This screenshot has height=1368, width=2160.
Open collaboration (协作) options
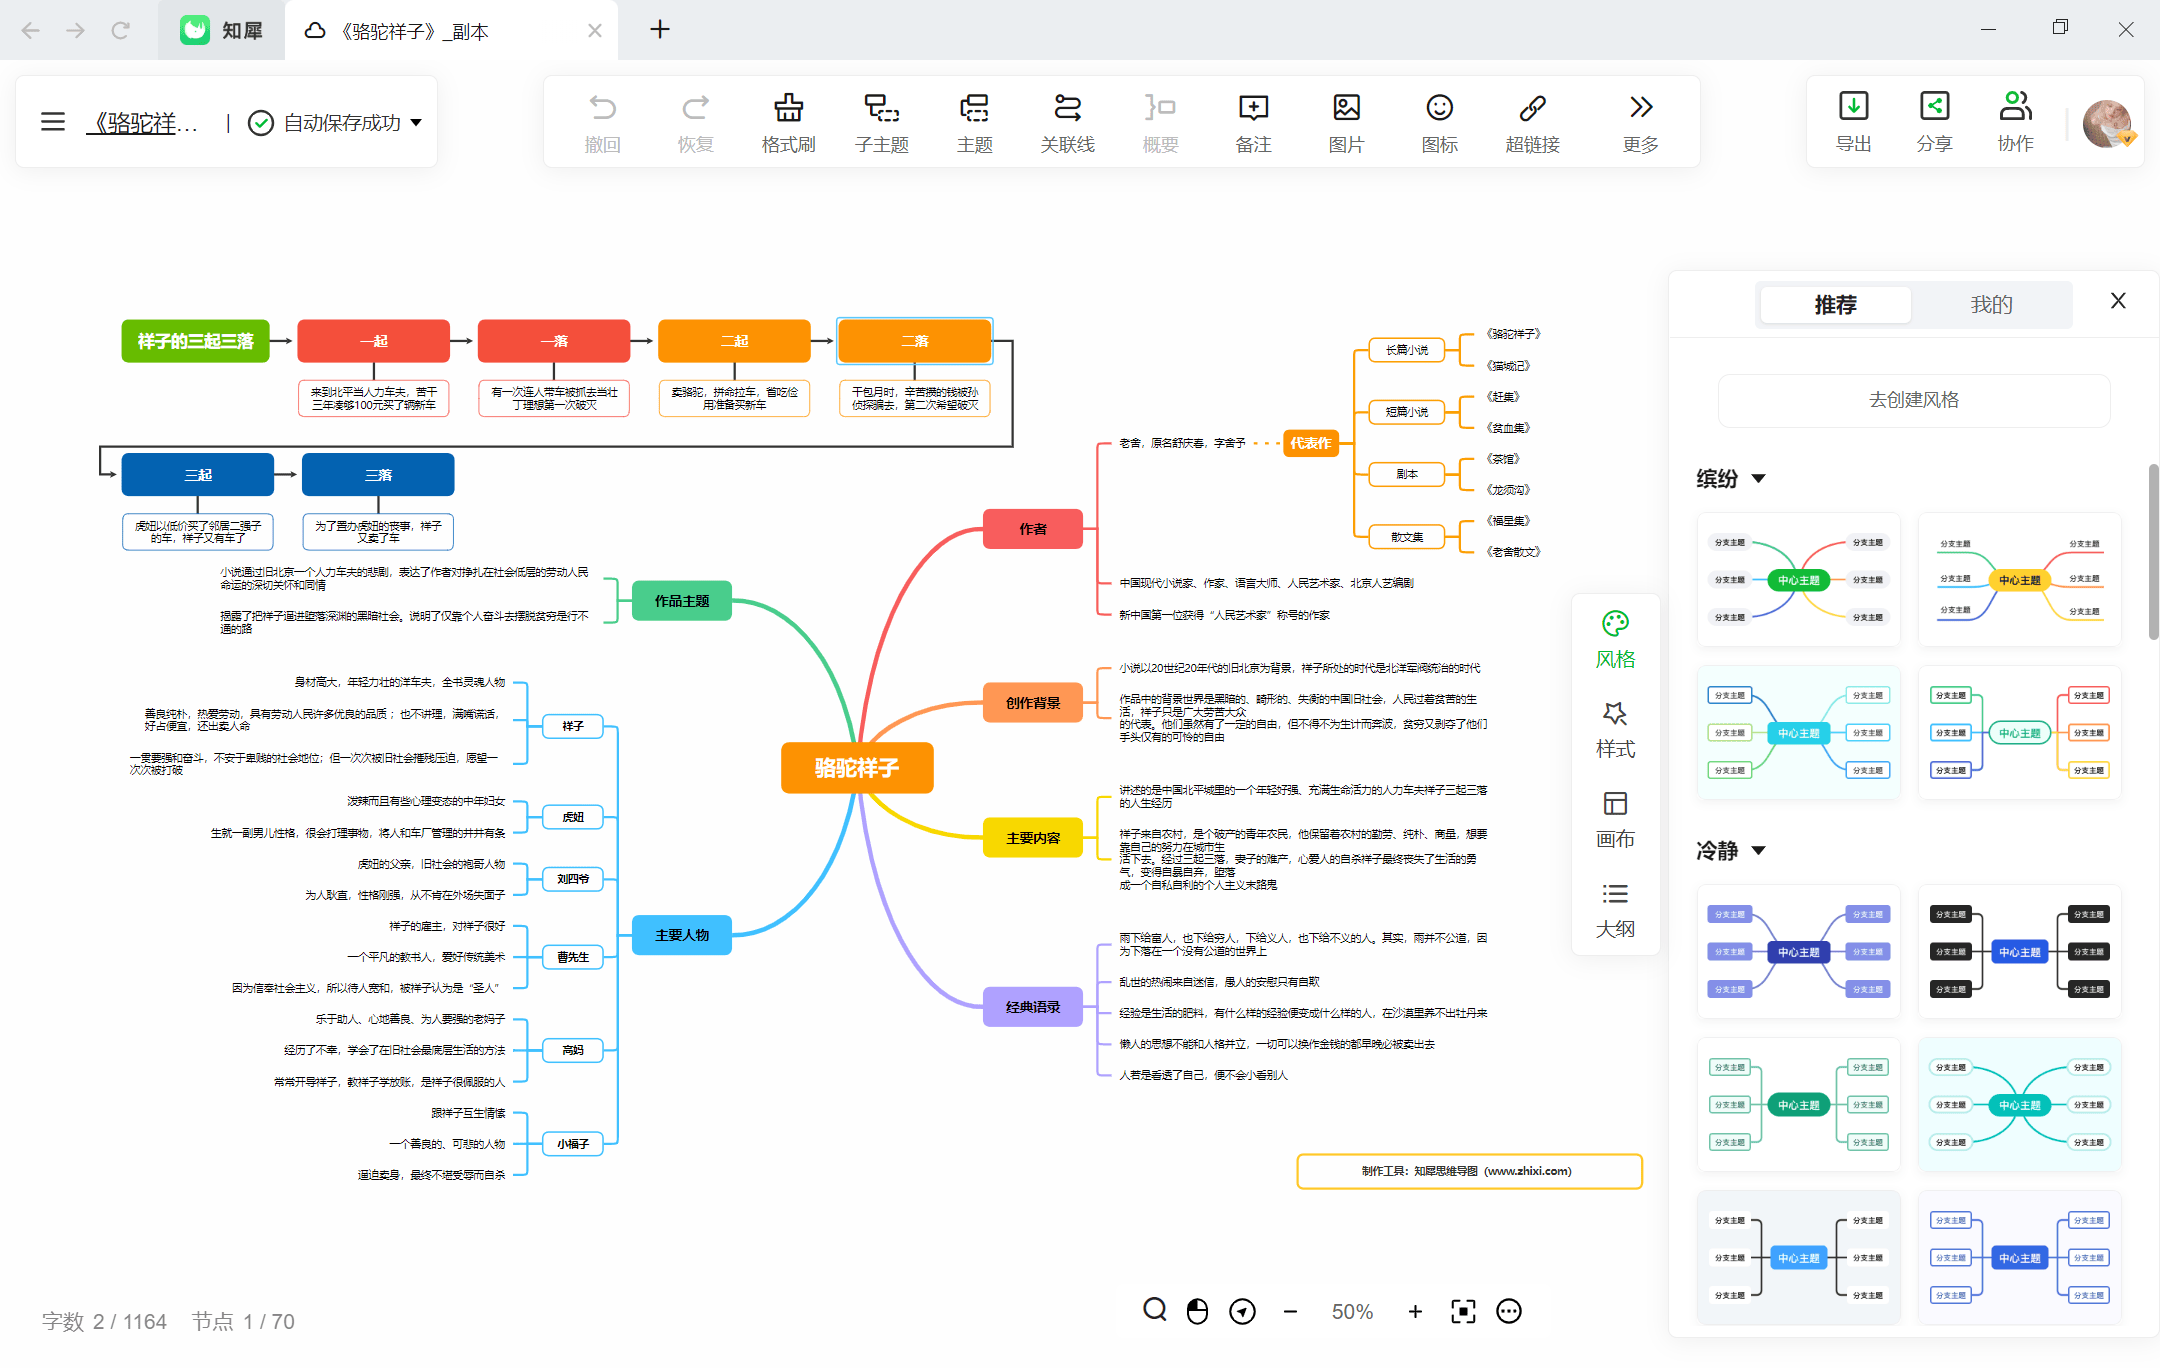pyautogui.click(x=2015, y=122)
